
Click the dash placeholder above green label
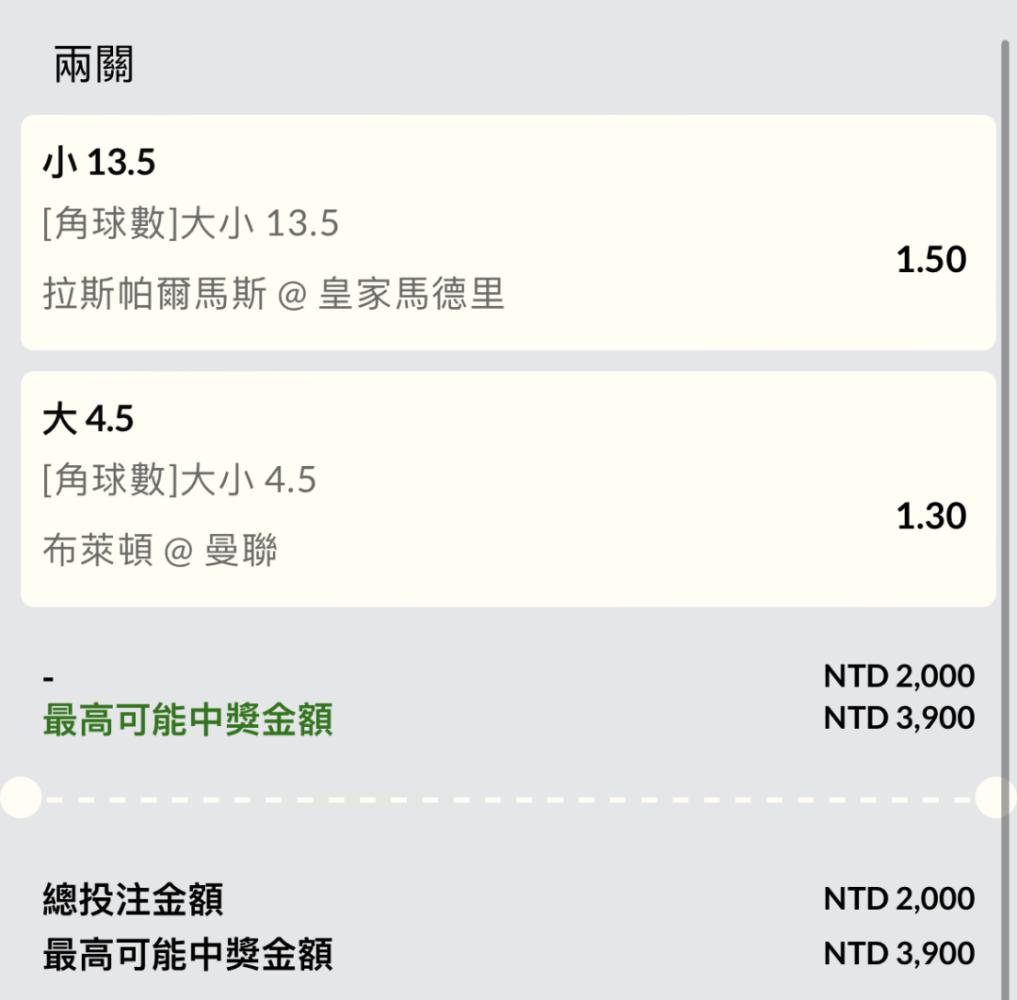(49, 679)
